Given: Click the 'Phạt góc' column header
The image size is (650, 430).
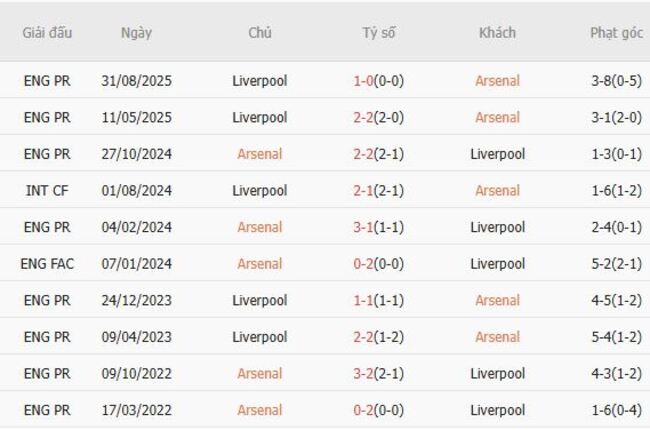Looking at the screenshot, I should [x=616, y=33].
